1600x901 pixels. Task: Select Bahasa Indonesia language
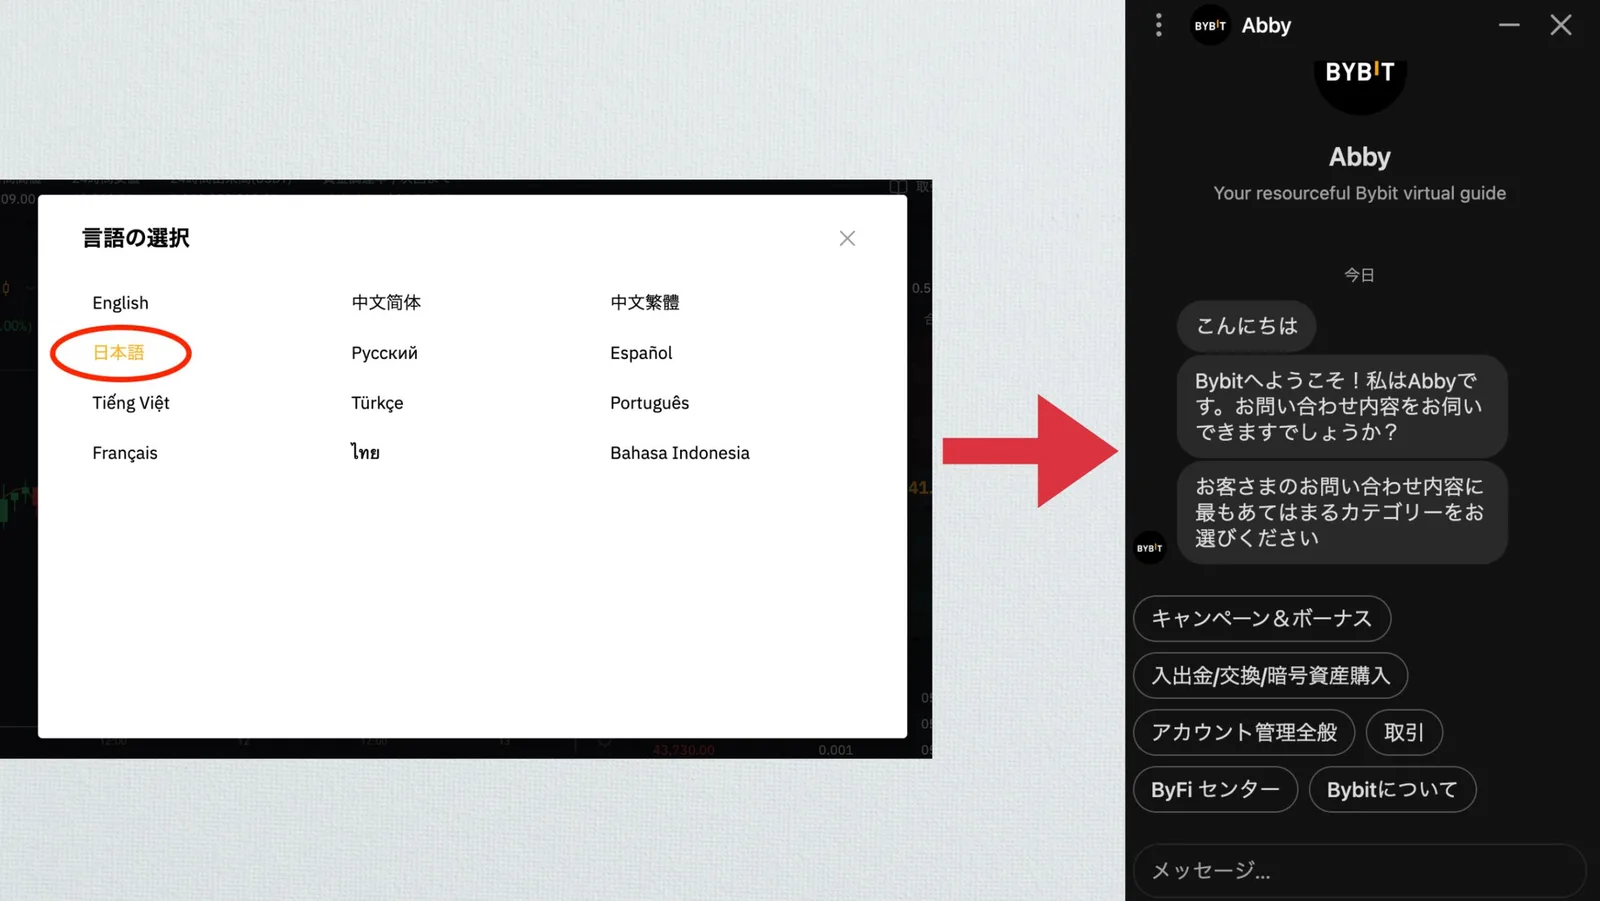point(680,453)
